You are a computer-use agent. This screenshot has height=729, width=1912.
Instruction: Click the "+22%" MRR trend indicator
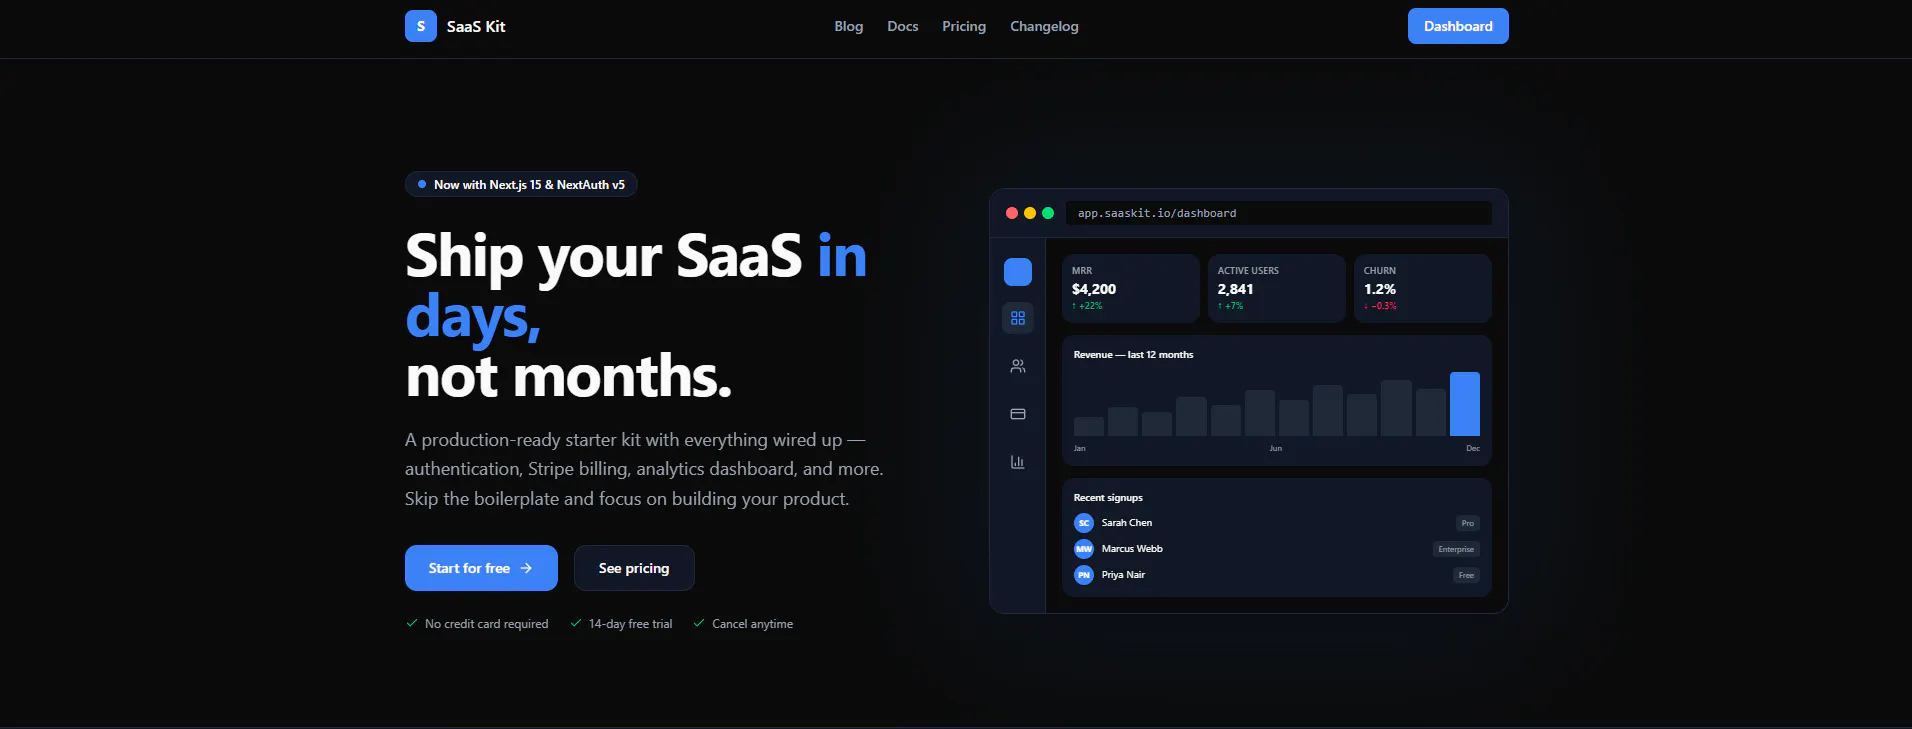pos(1087,306)
